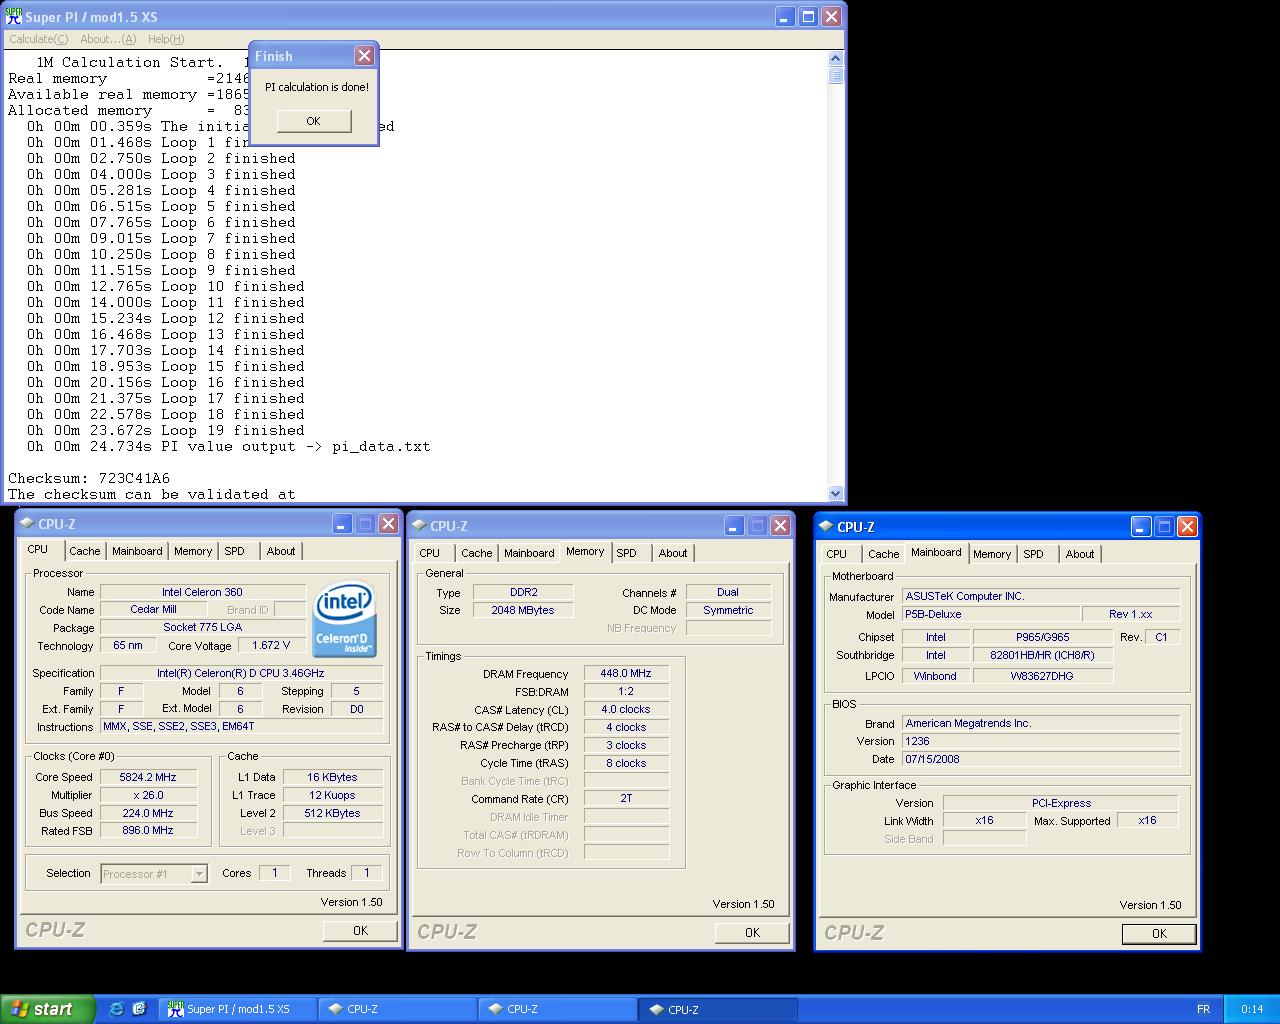
Task: Select Cache tab in middle CPU-Z window
Action: pyautogui.click(x=477, y=553)
